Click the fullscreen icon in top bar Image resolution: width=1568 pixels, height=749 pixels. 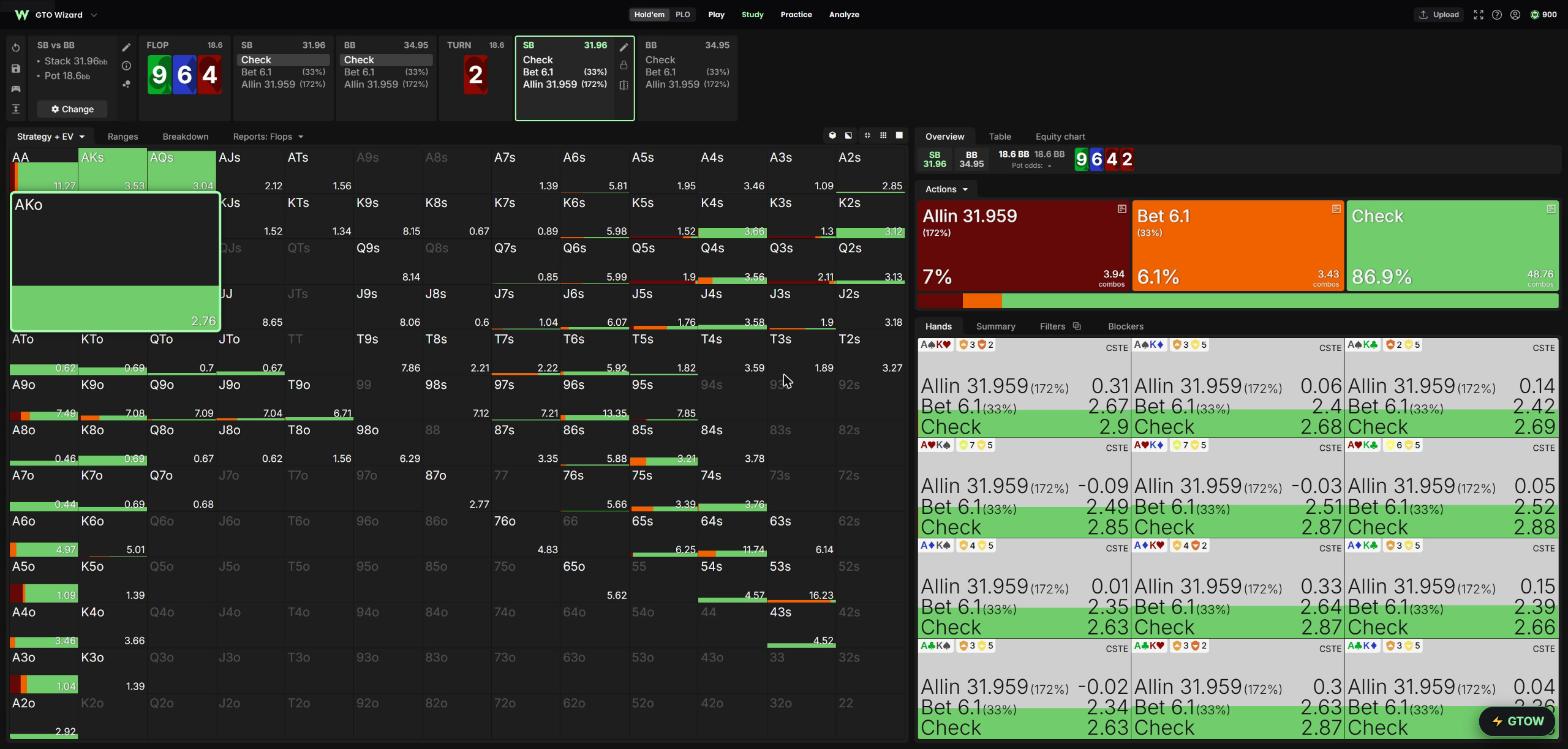(1478, 15)
